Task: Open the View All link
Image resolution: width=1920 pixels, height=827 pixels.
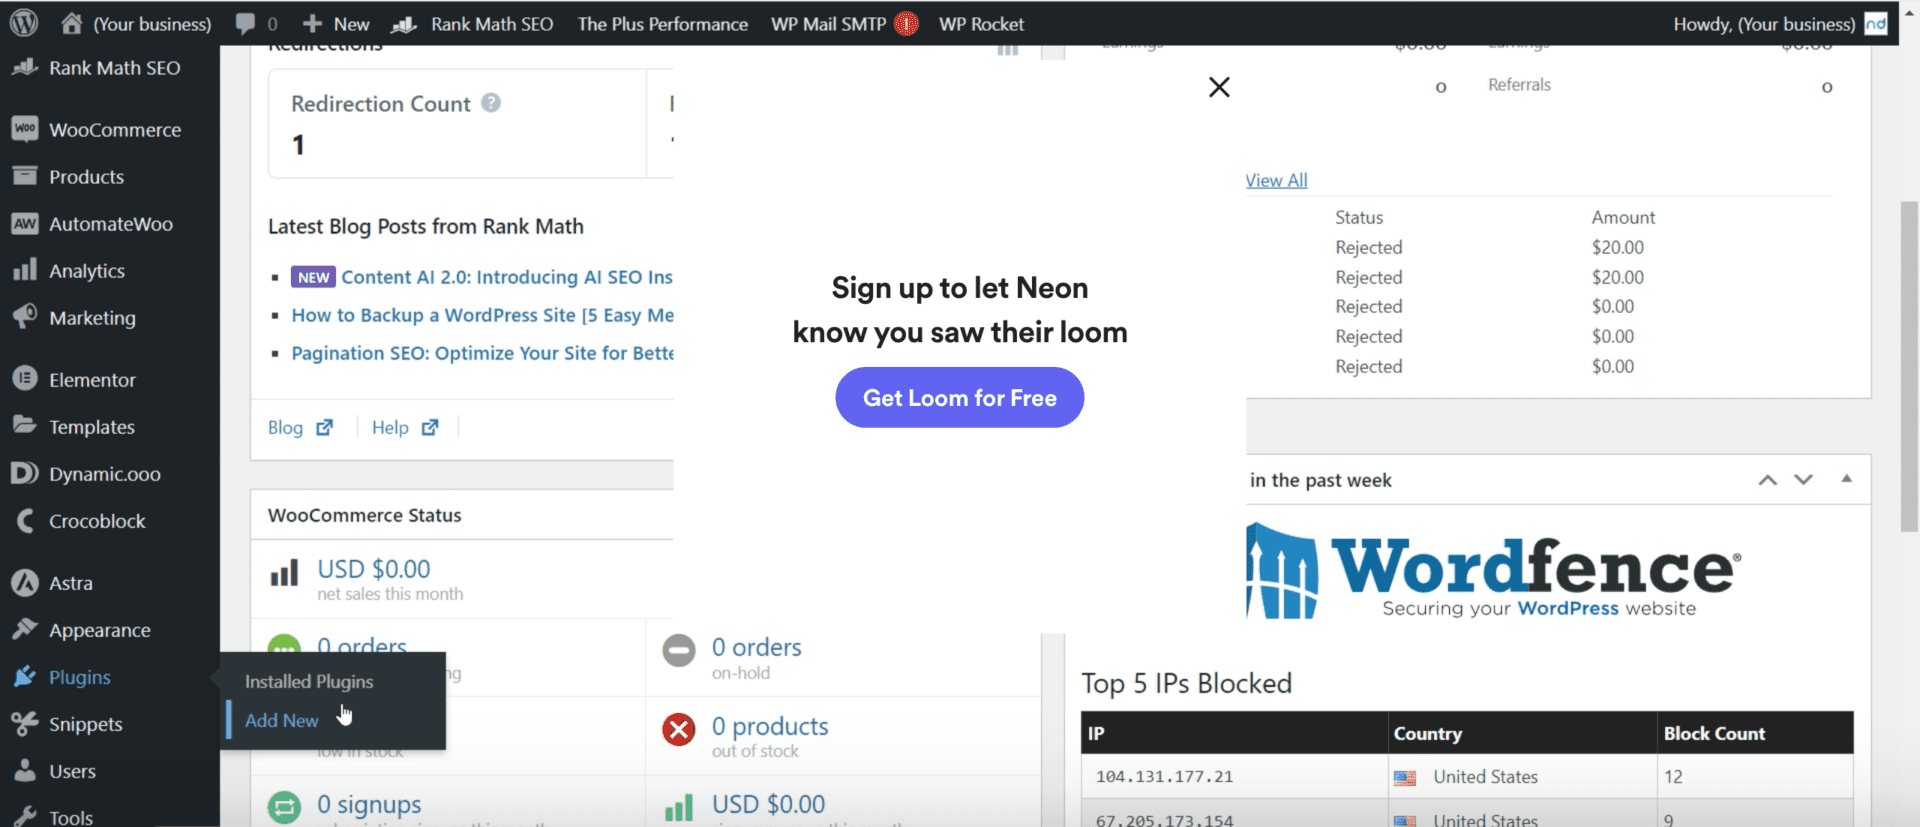Action: click(x=1276, y=181)
